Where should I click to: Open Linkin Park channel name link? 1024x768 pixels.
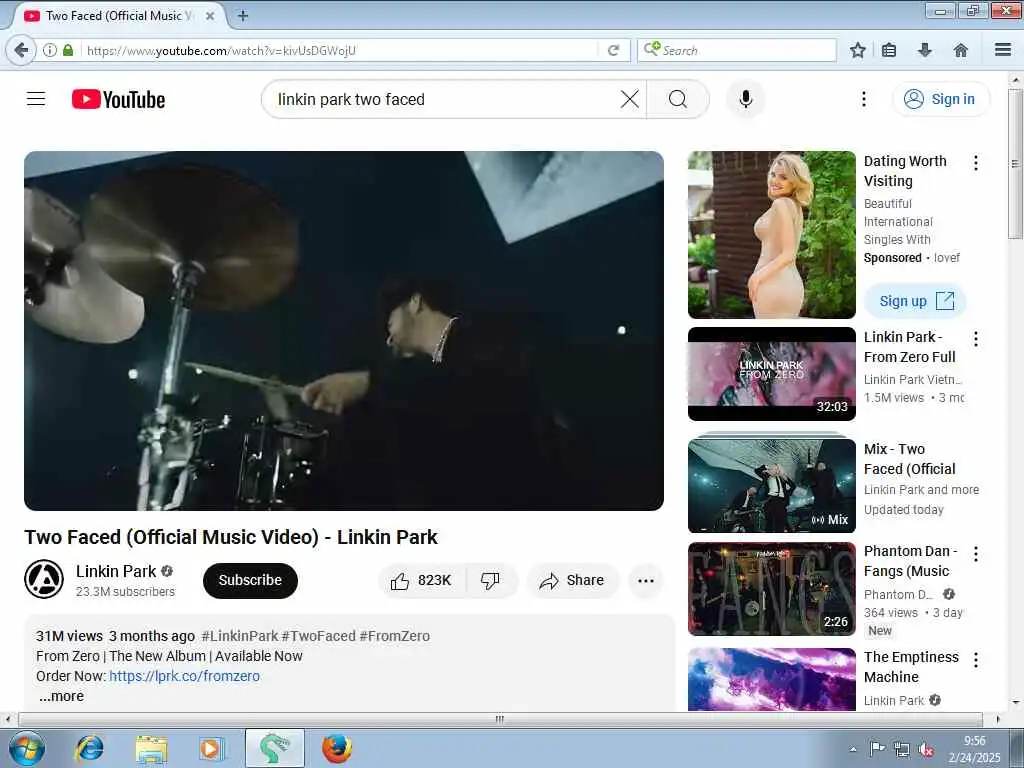click(x=116, y=571)
